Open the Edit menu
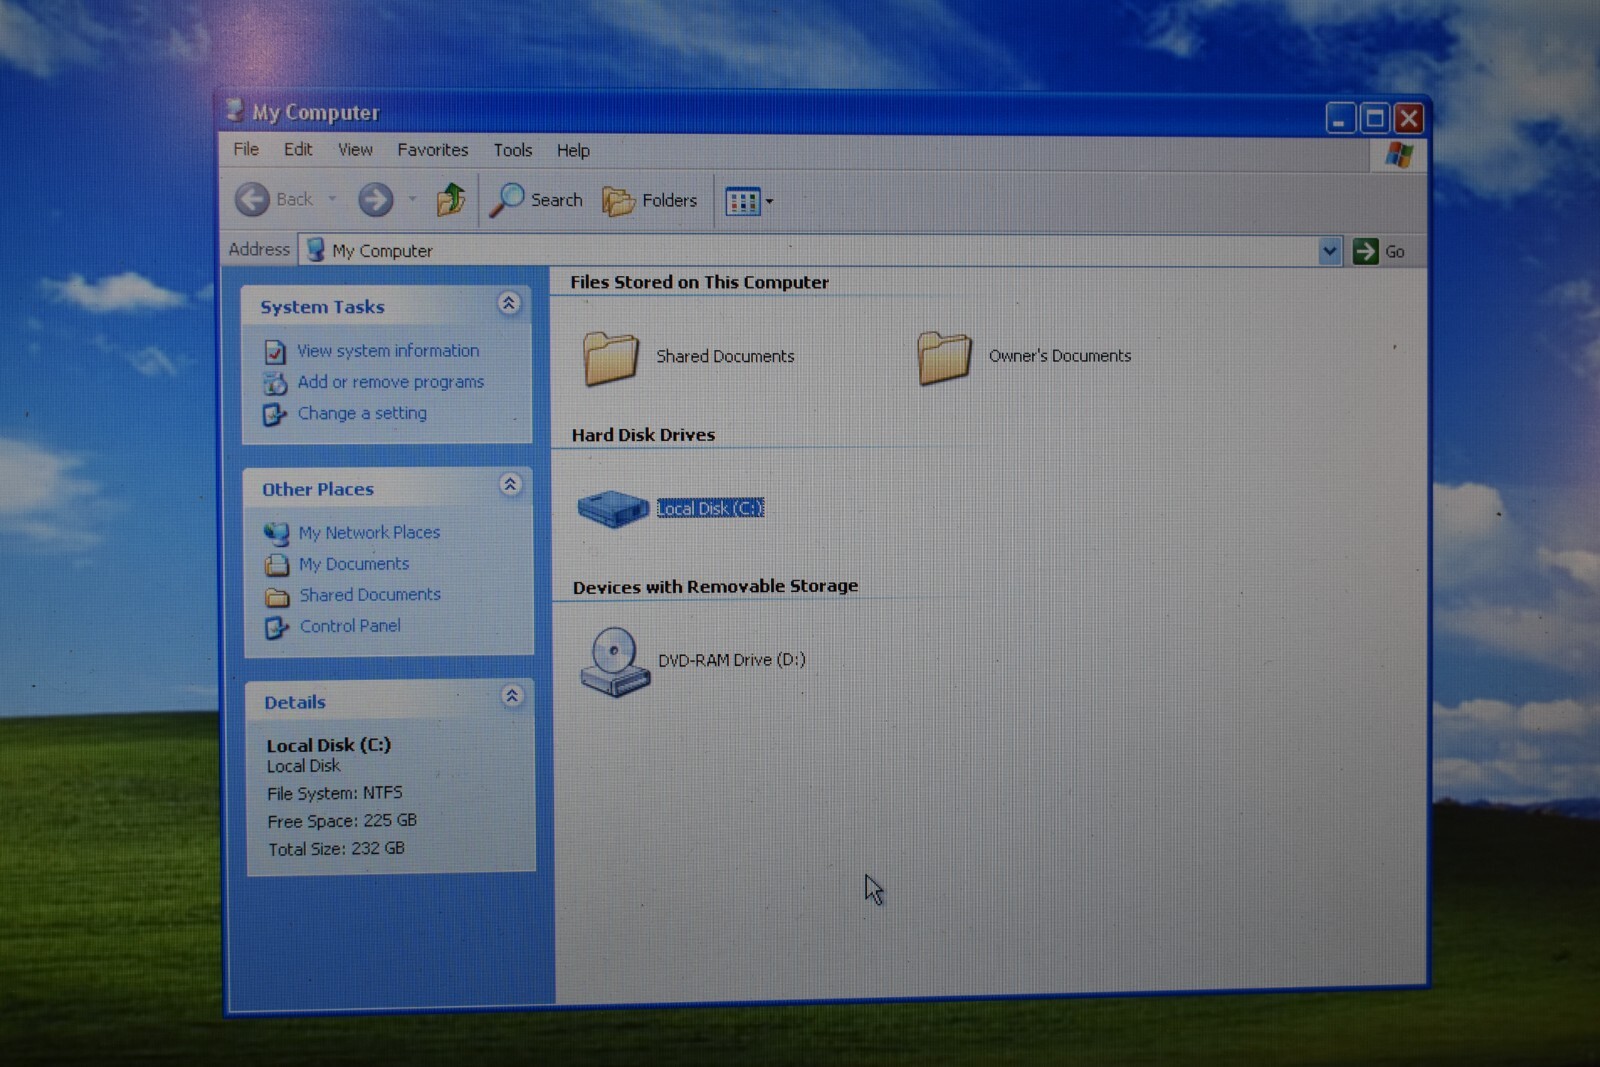Image resolution: width=1600 pixels, height=1067 pixels. pyautogui.click(x=298, y=149)
